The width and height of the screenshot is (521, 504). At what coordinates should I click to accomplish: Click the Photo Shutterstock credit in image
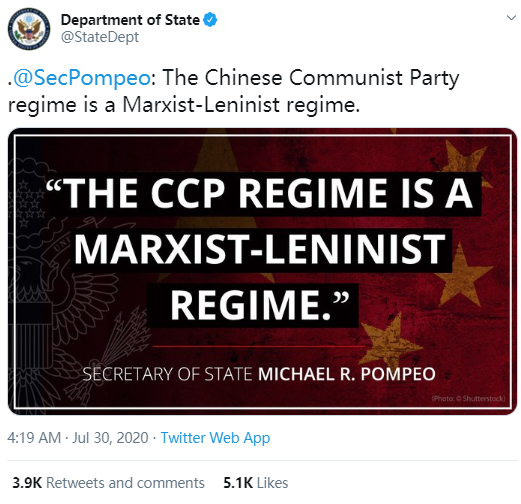[468, 398]
